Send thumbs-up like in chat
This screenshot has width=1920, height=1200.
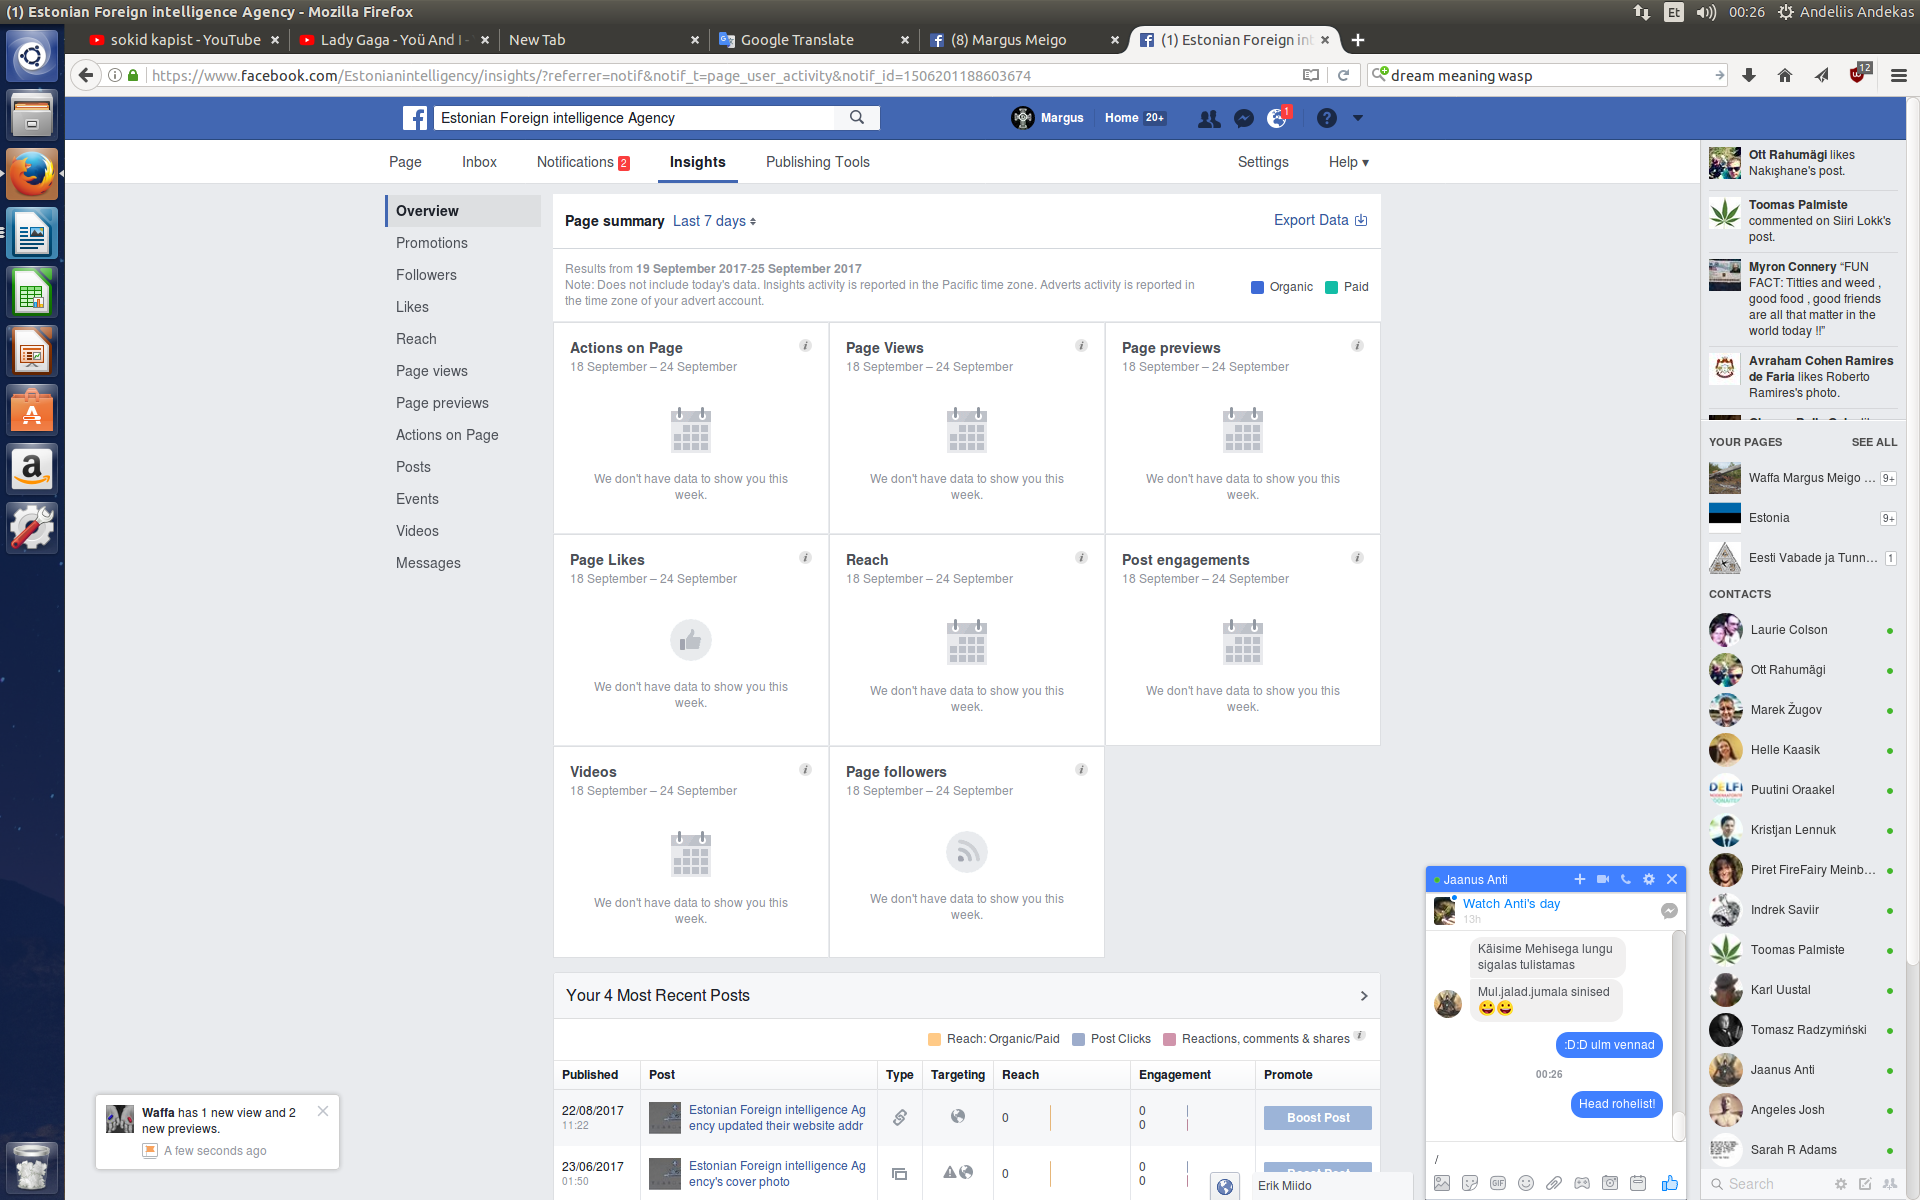tap(1669, 1183)
